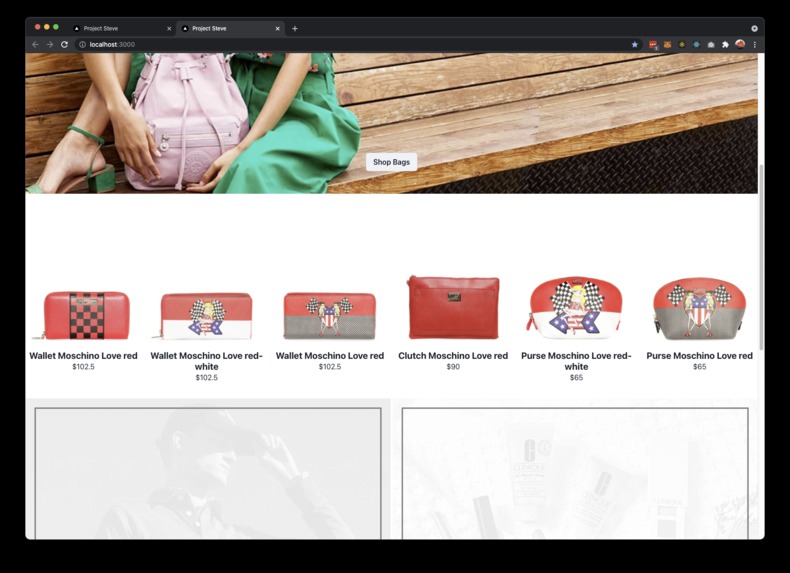The height and width of the screenshot is (573, 790).
Task: Open the Chrome profile avatar
Action: point(740,44)
